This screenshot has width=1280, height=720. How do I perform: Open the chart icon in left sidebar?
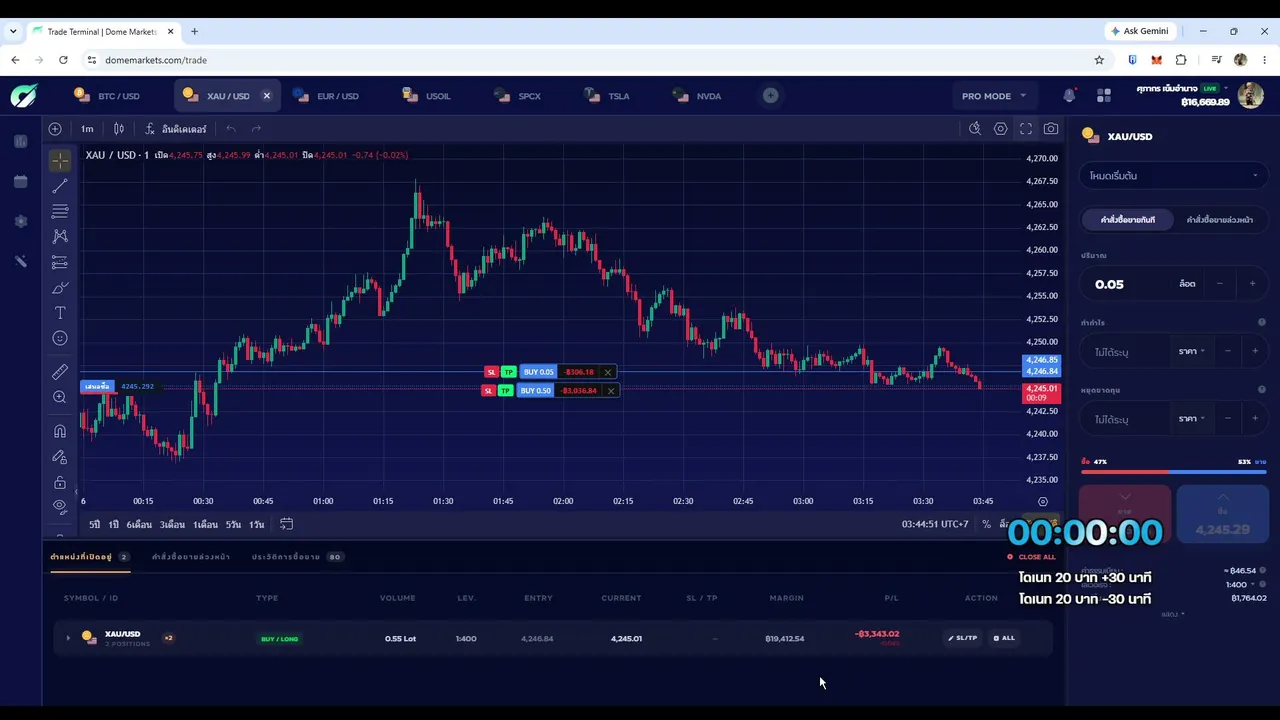(x=21, y=142)
